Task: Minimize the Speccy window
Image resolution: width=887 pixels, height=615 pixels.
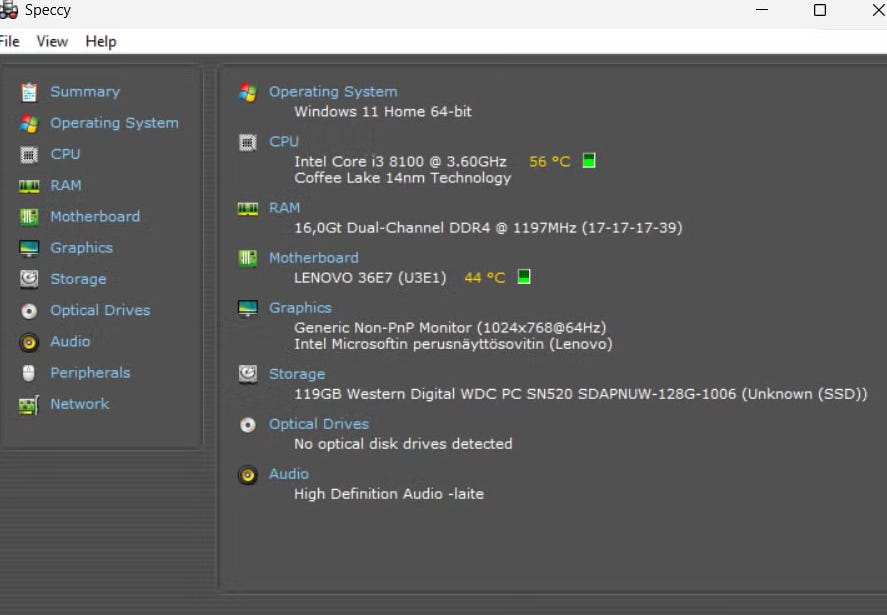Action: pos(762,10)
